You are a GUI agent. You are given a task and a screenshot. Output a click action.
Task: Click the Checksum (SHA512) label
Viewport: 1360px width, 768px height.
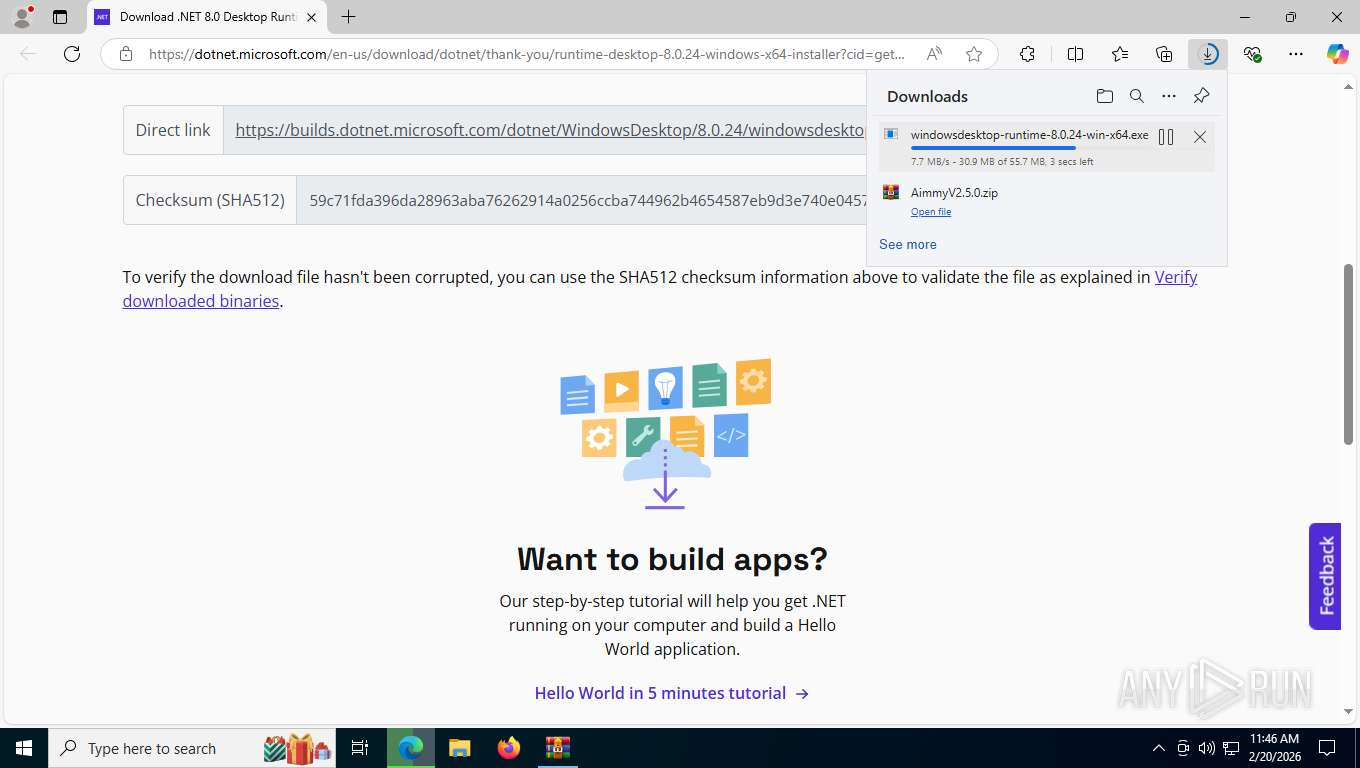click(x=210, y=200)
